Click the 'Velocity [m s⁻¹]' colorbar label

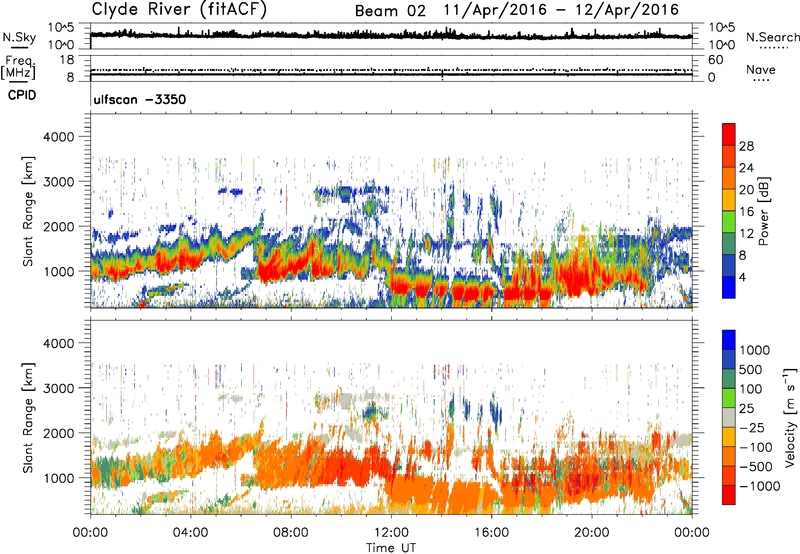click(790, 417)
